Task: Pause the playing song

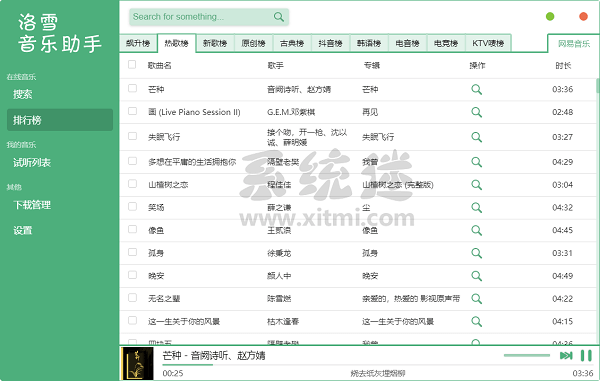Action: pos(586,355)
